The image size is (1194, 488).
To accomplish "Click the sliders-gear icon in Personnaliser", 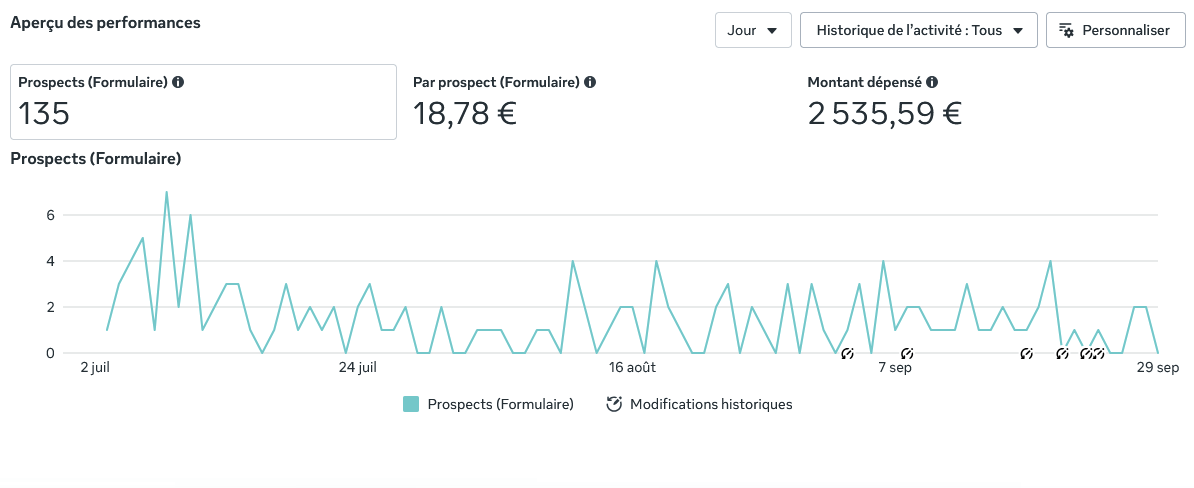I will [x=1066, y=30].
